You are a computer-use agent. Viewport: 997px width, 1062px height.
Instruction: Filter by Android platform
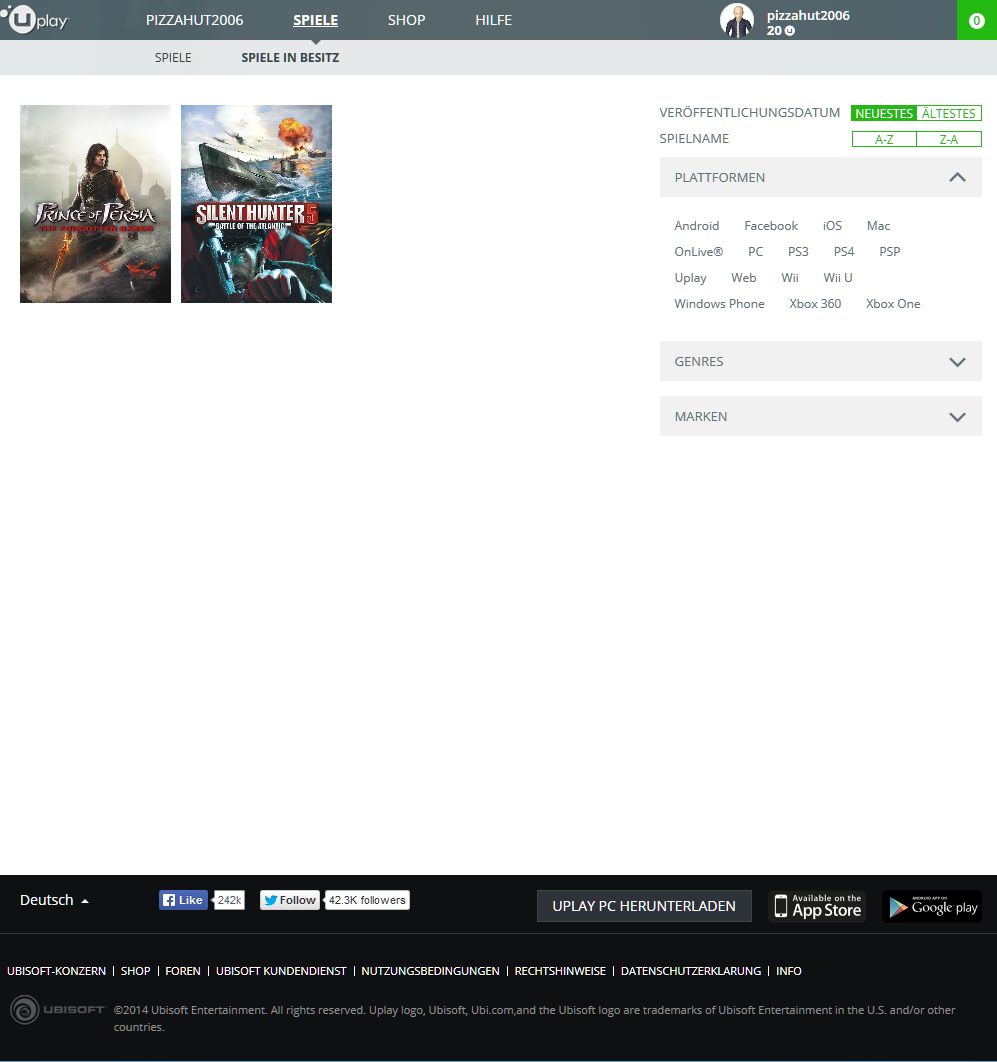click(696, 226)
